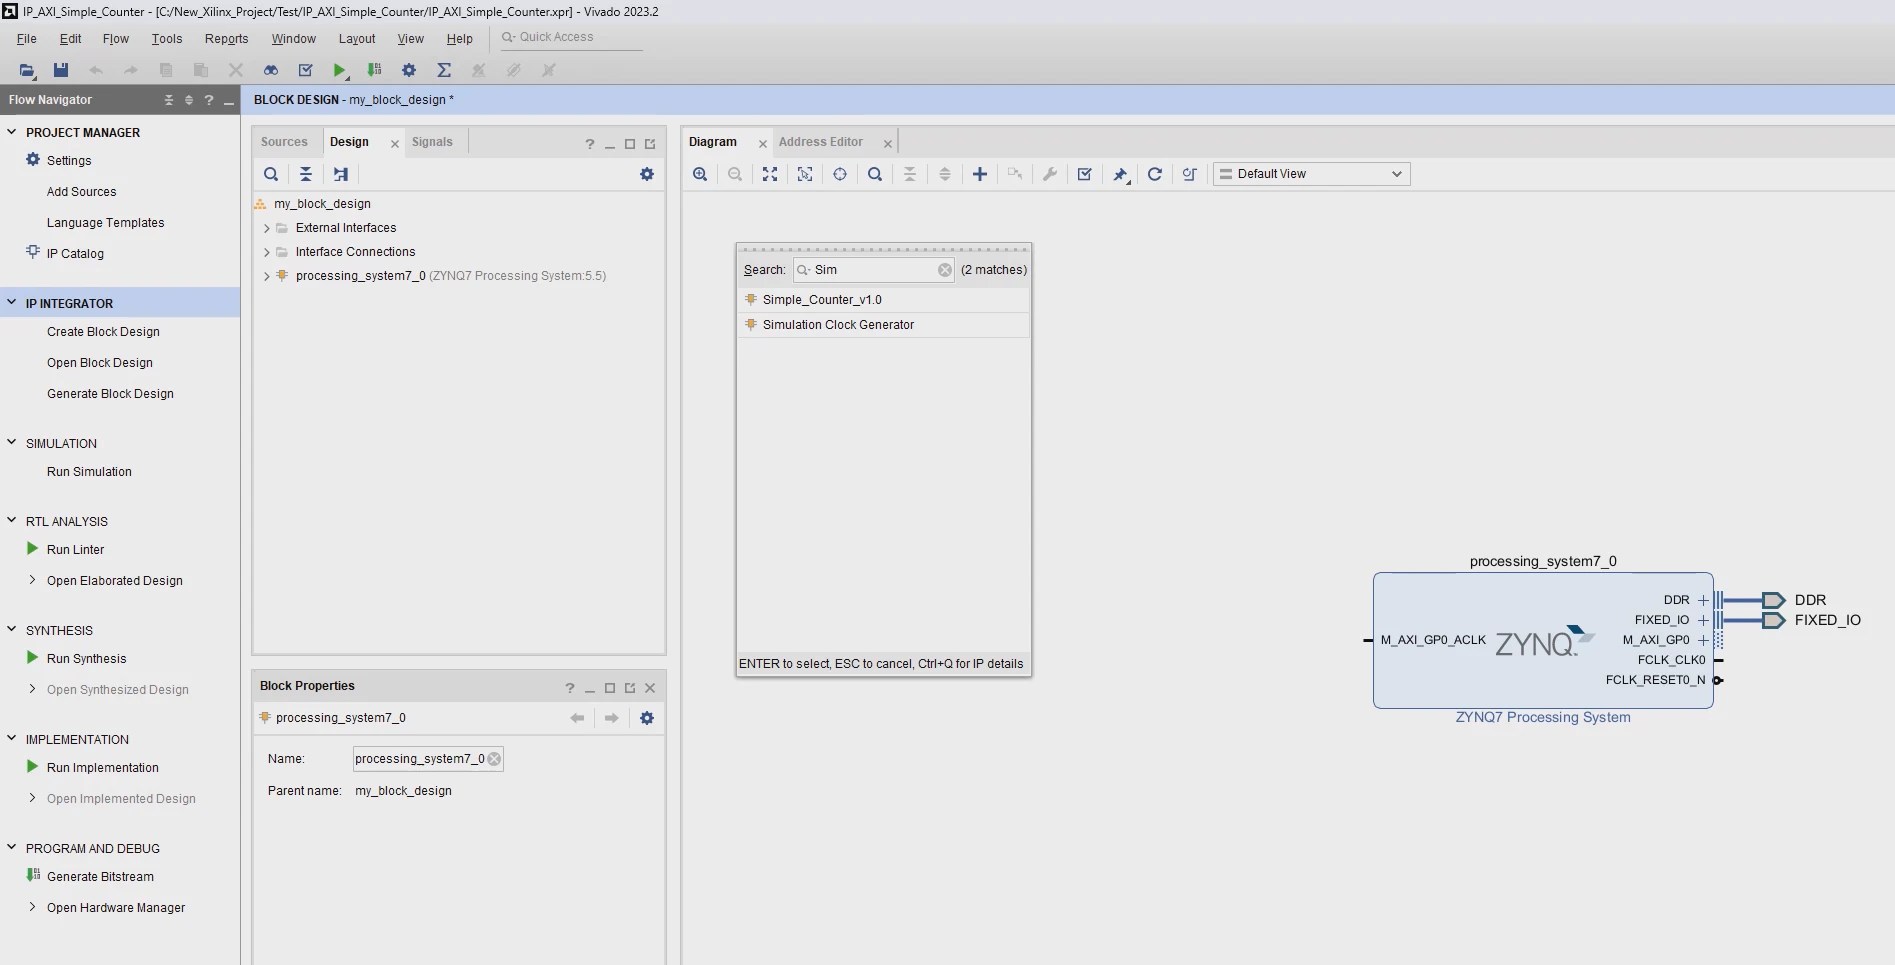Click Collapse All icon in the Flow Navigator header

pyautogui.click(x=169, y=100)
